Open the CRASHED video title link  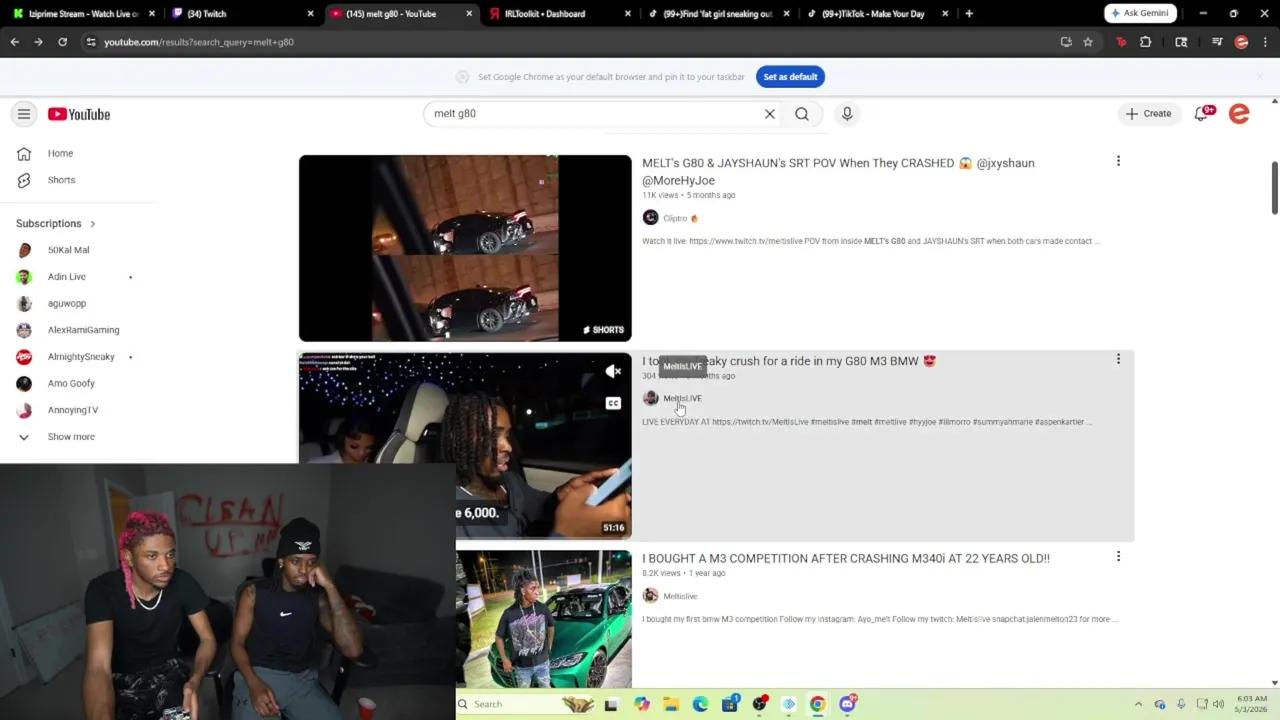pyautogui.click(x=838, y=172)
